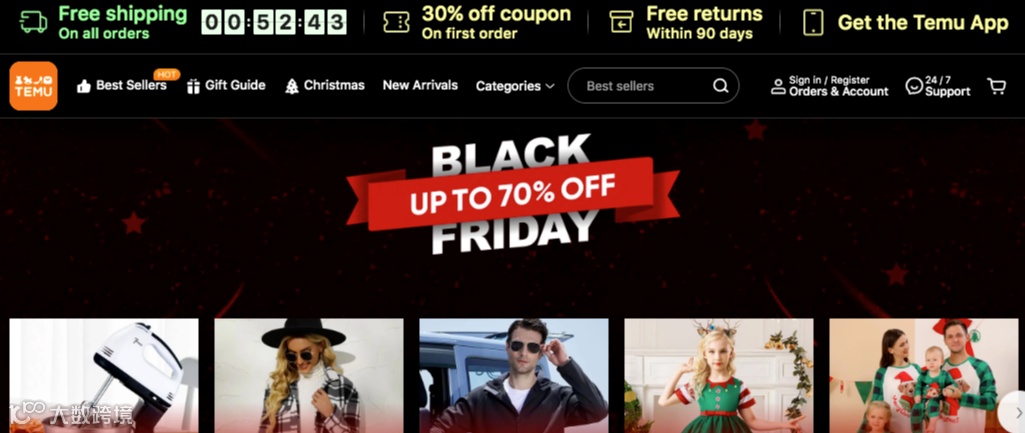Click the chevron next to Categories
This screenshot has height=433, width=1025.
click(x=550, y=86)
